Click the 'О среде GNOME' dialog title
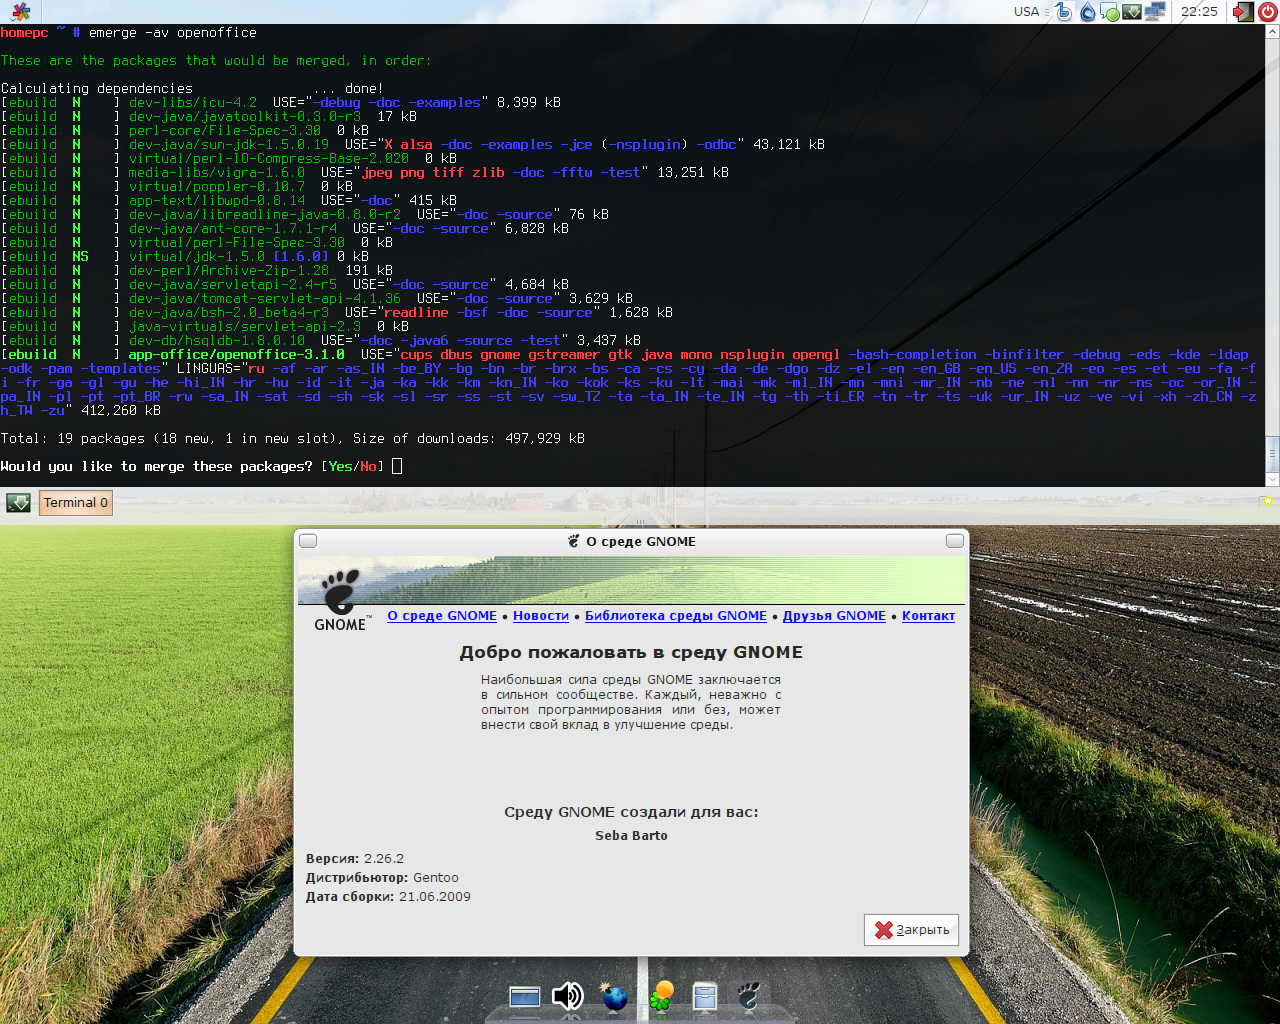Viewport: 1280px width, 1024px height. pos(641,541)
